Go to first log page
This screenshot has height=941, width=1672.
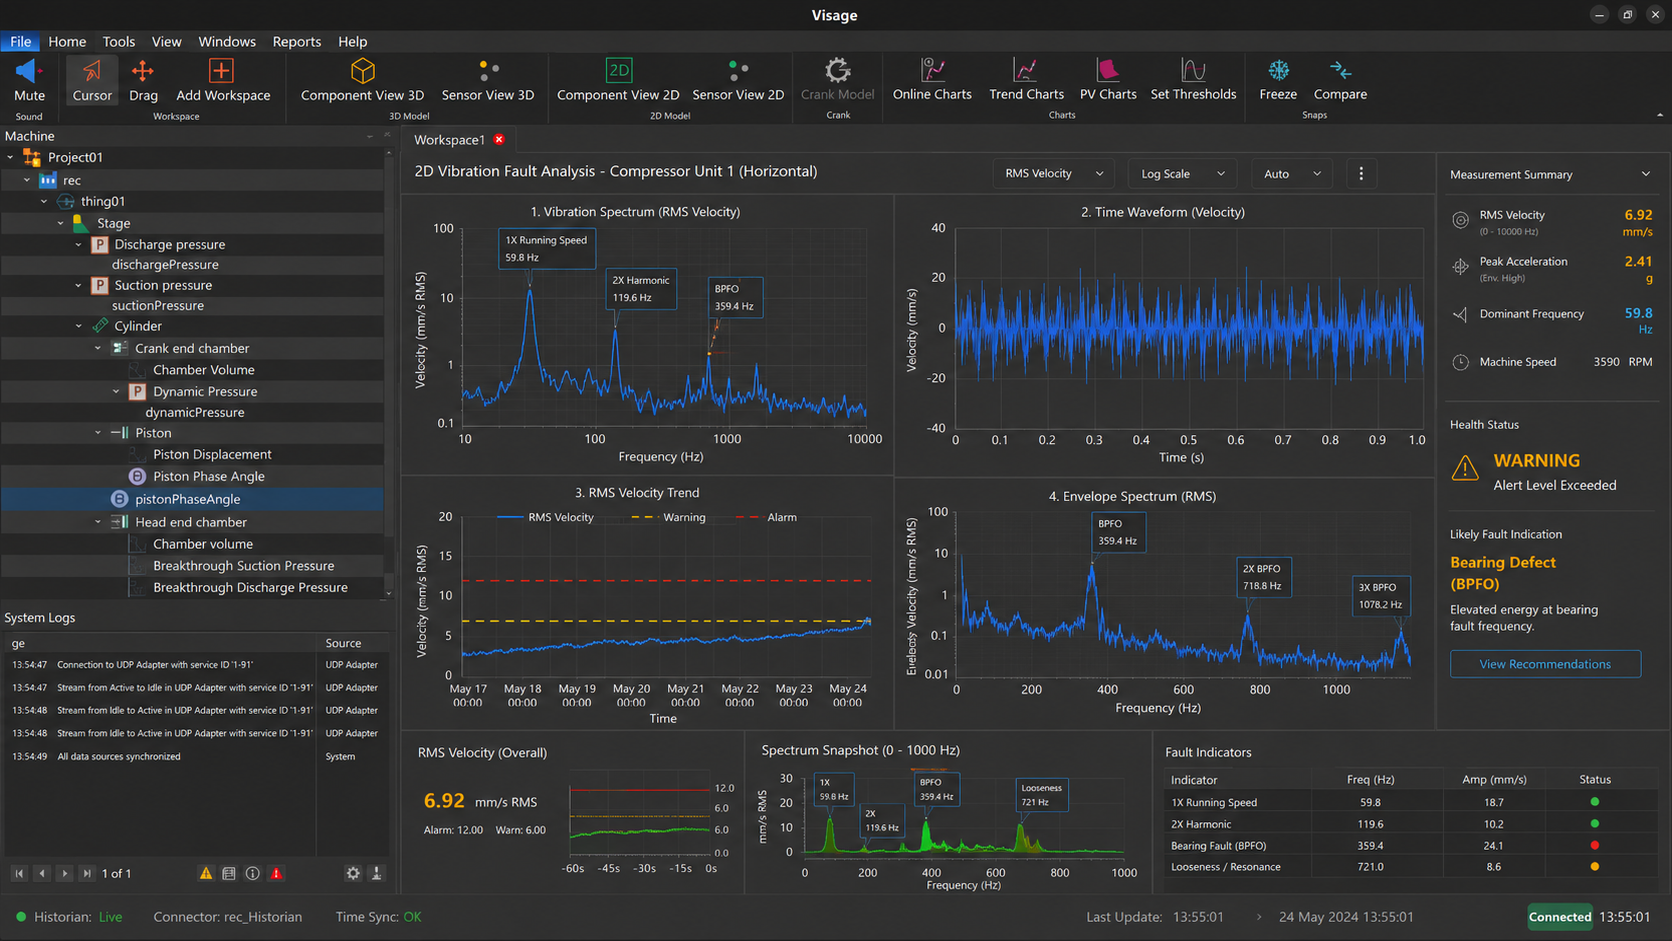[19, 873]
